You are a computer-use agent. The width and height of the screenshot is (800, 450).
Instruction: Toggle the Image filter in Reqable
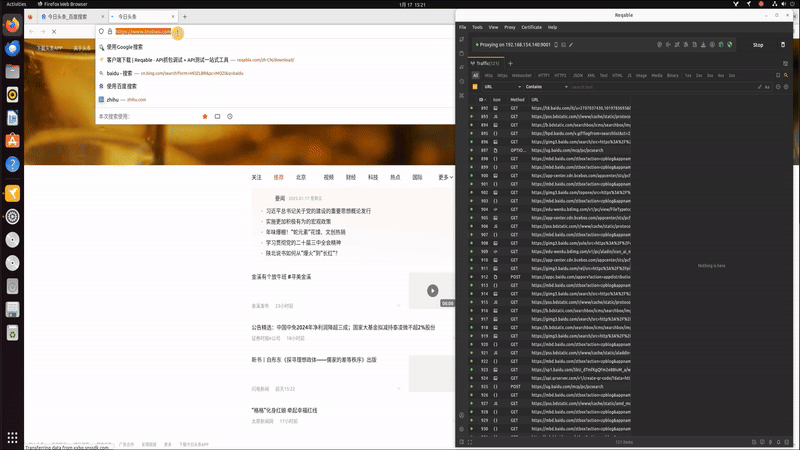[x=641, y=76]
